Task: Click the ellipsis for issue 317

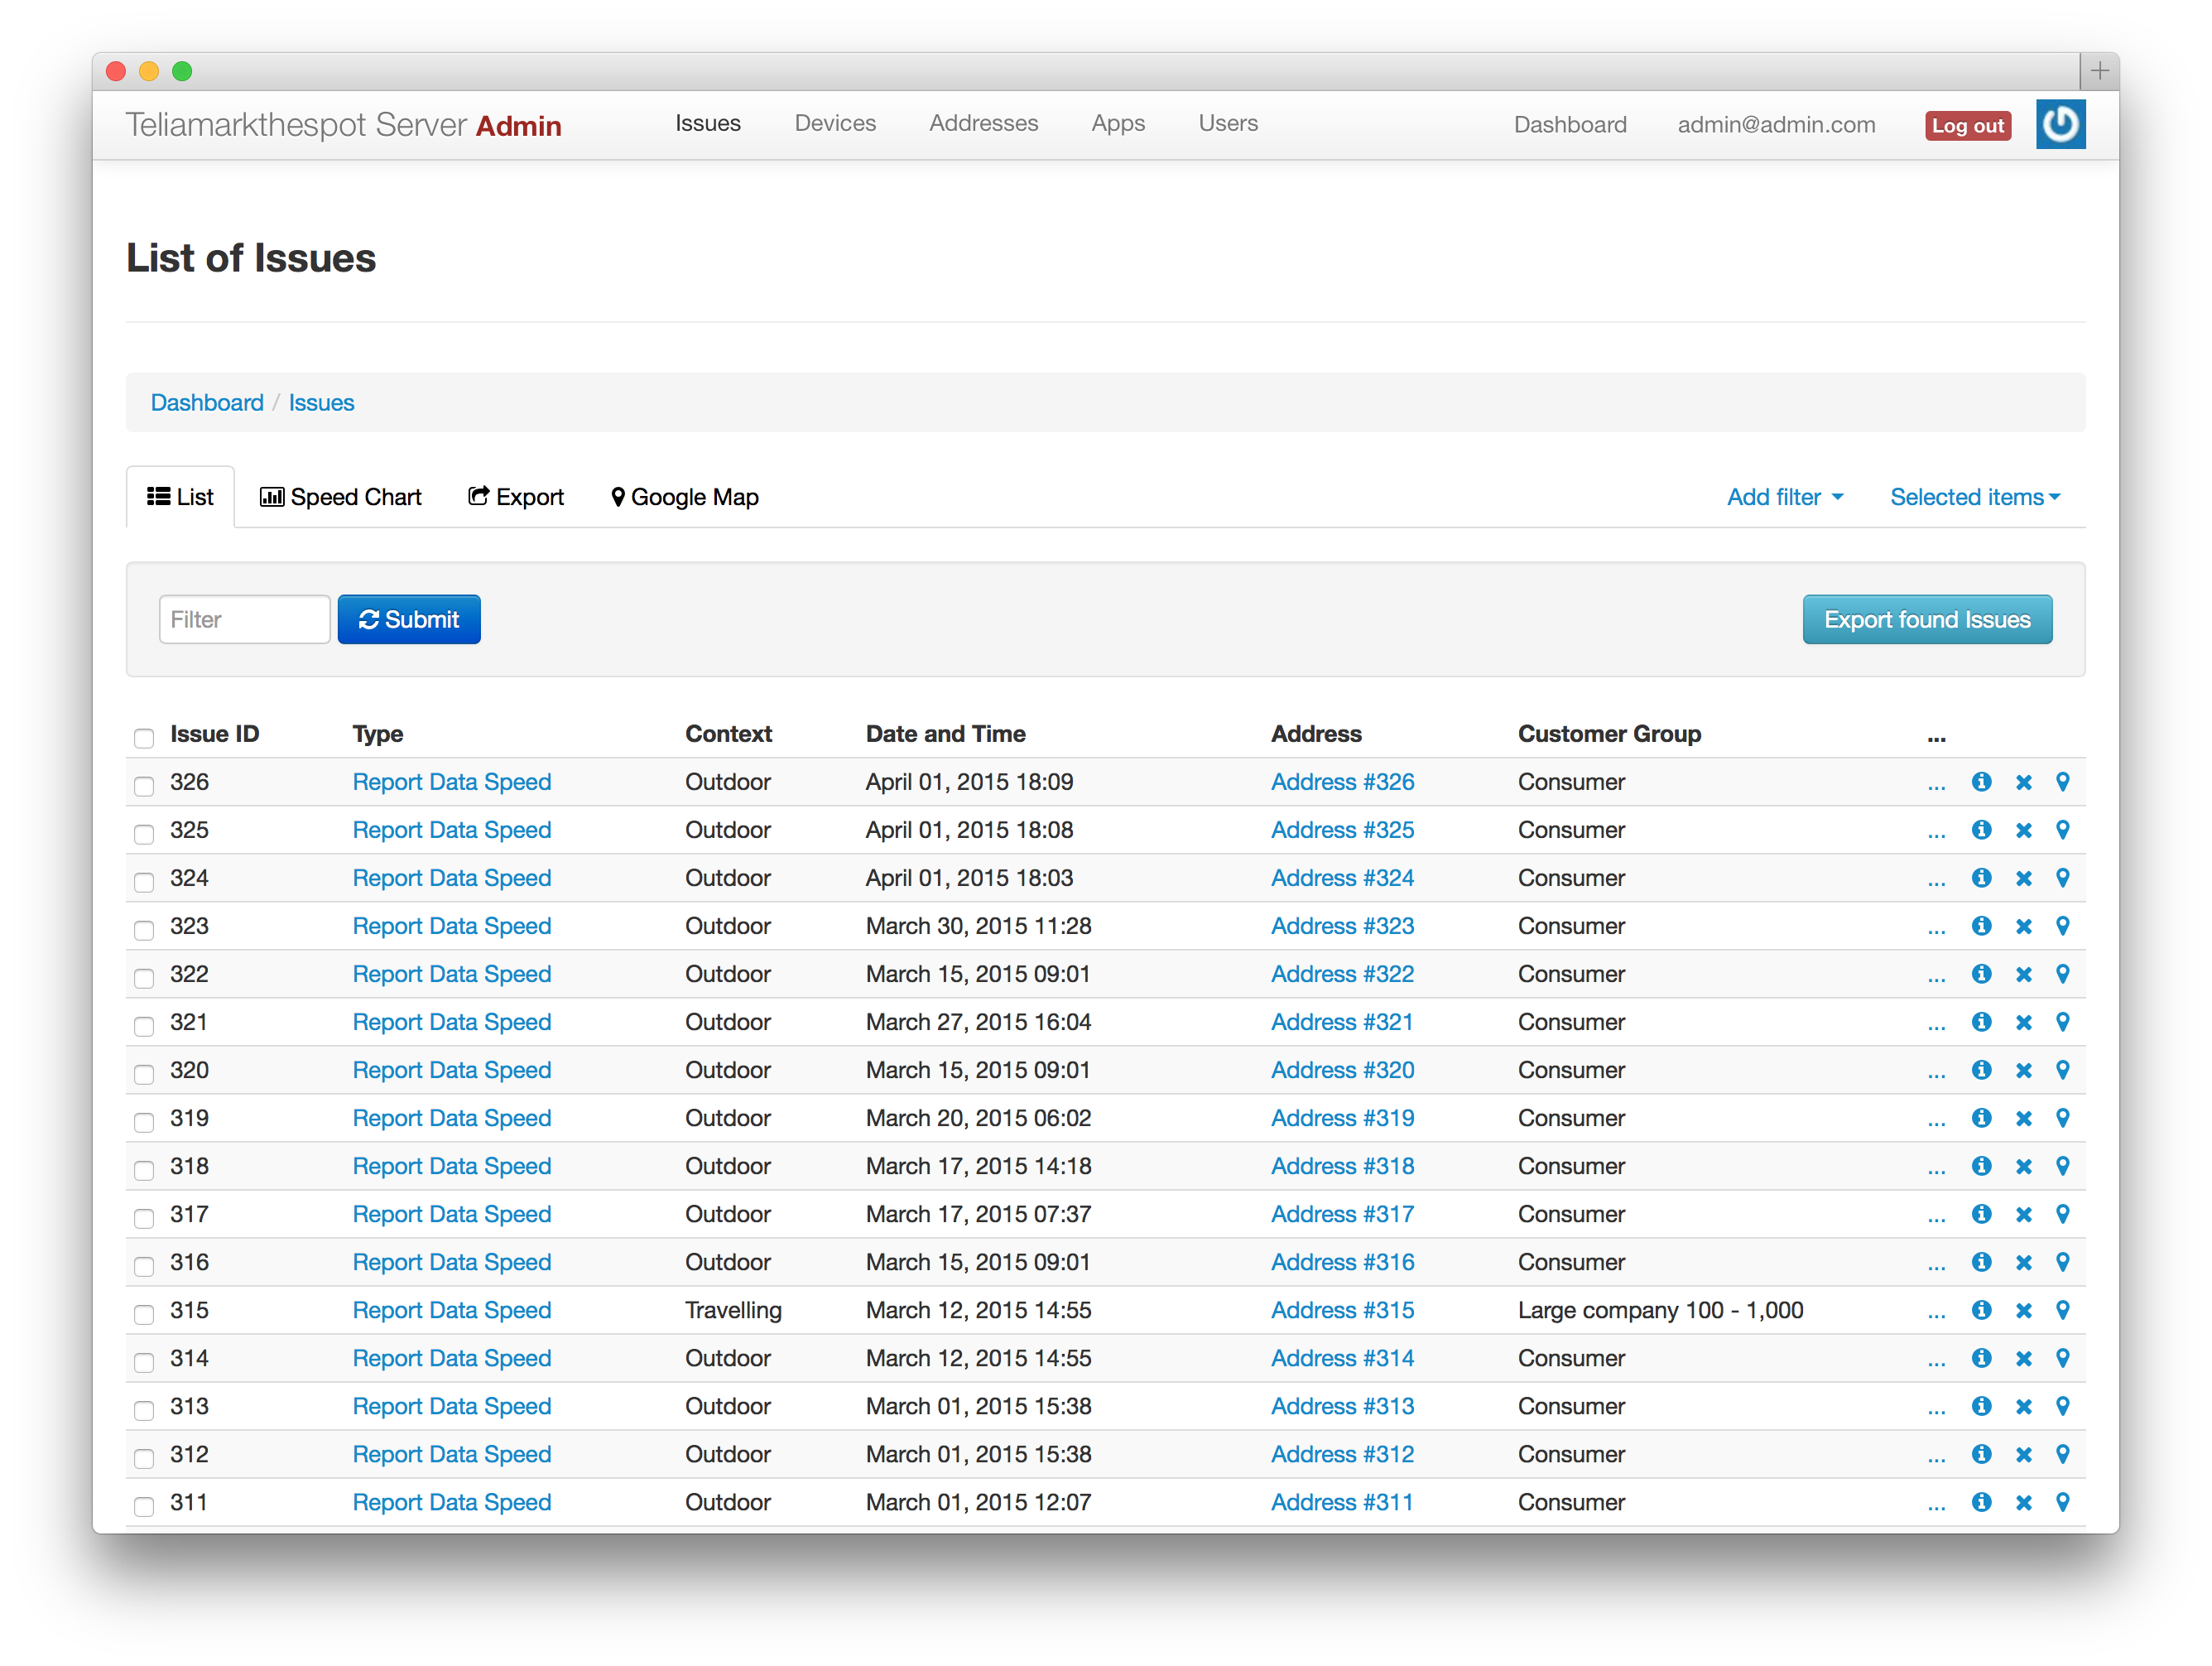Action: (1936, 1216)
